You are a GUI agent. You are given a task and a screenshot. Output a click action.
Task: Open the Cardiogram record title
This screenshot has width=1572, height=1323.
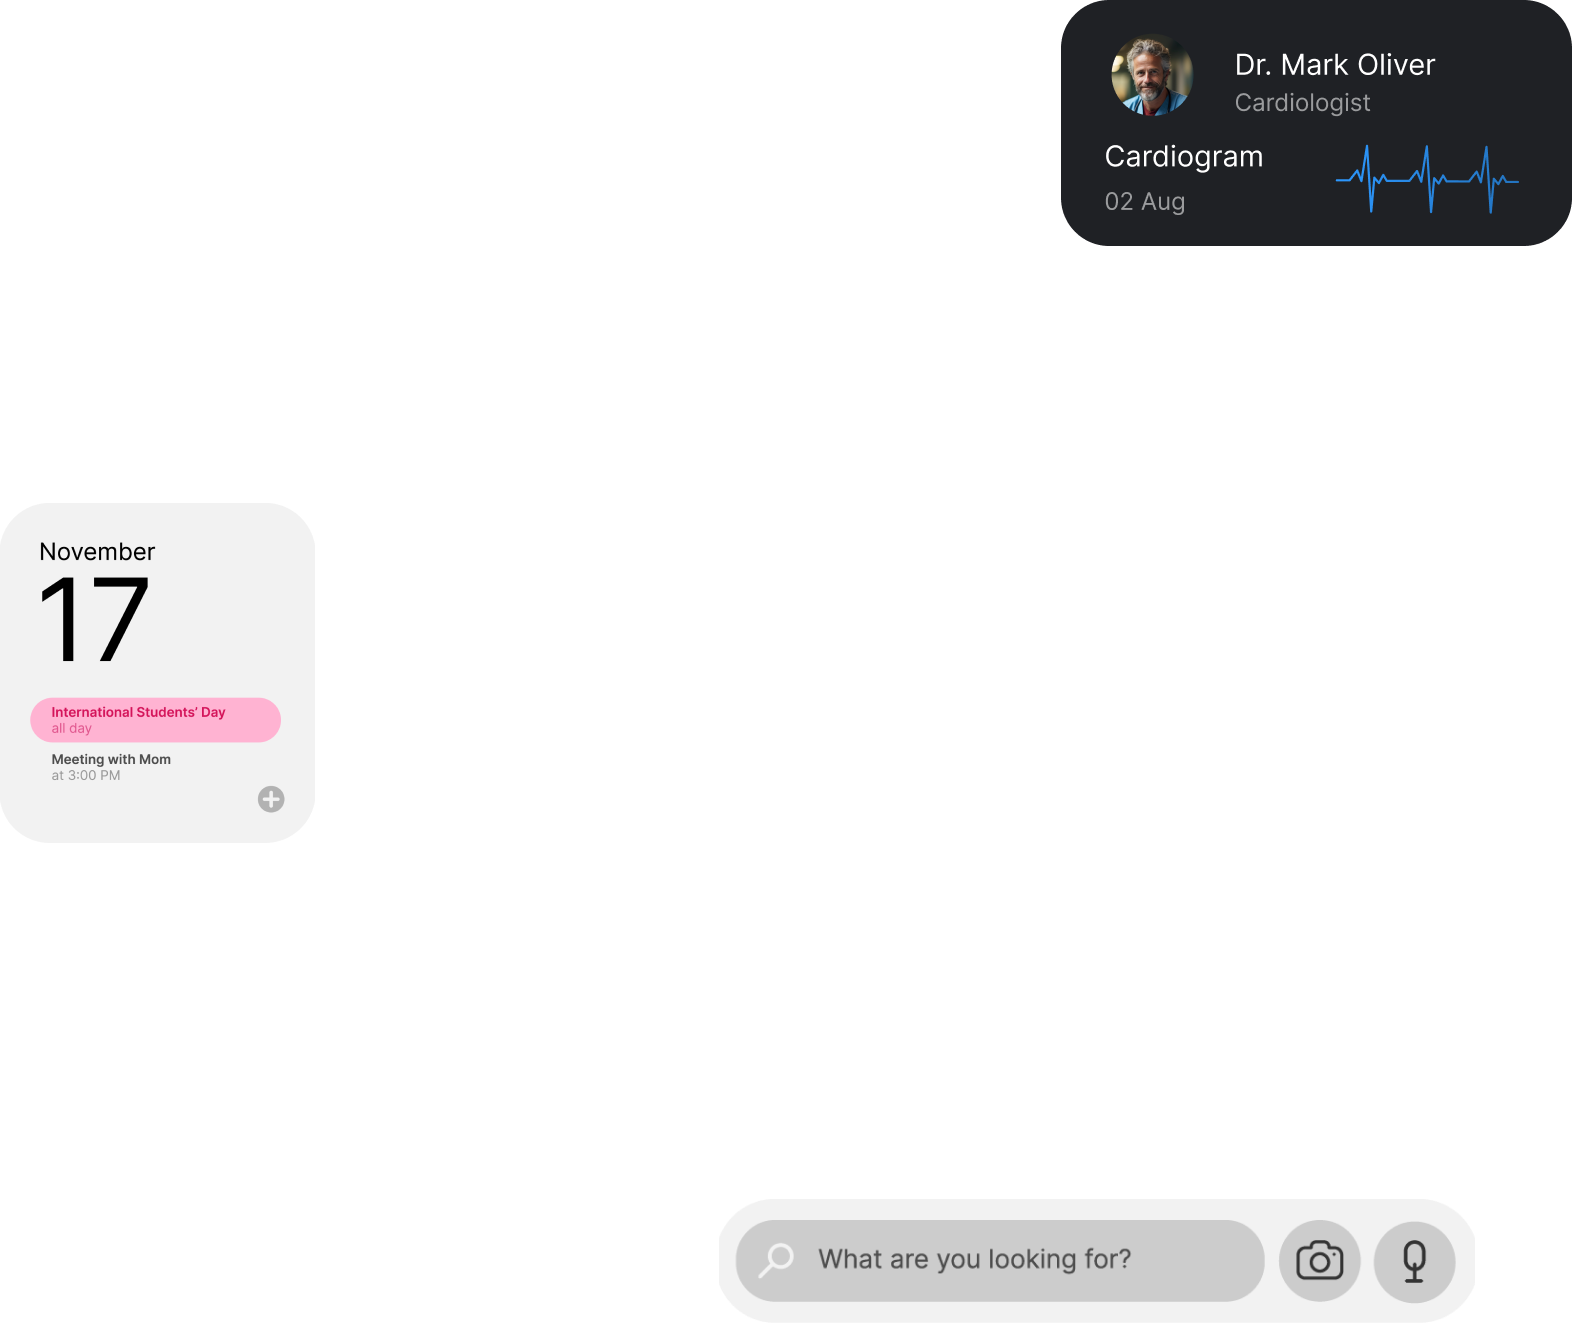pyautogui.click(x=1183, y=157)
